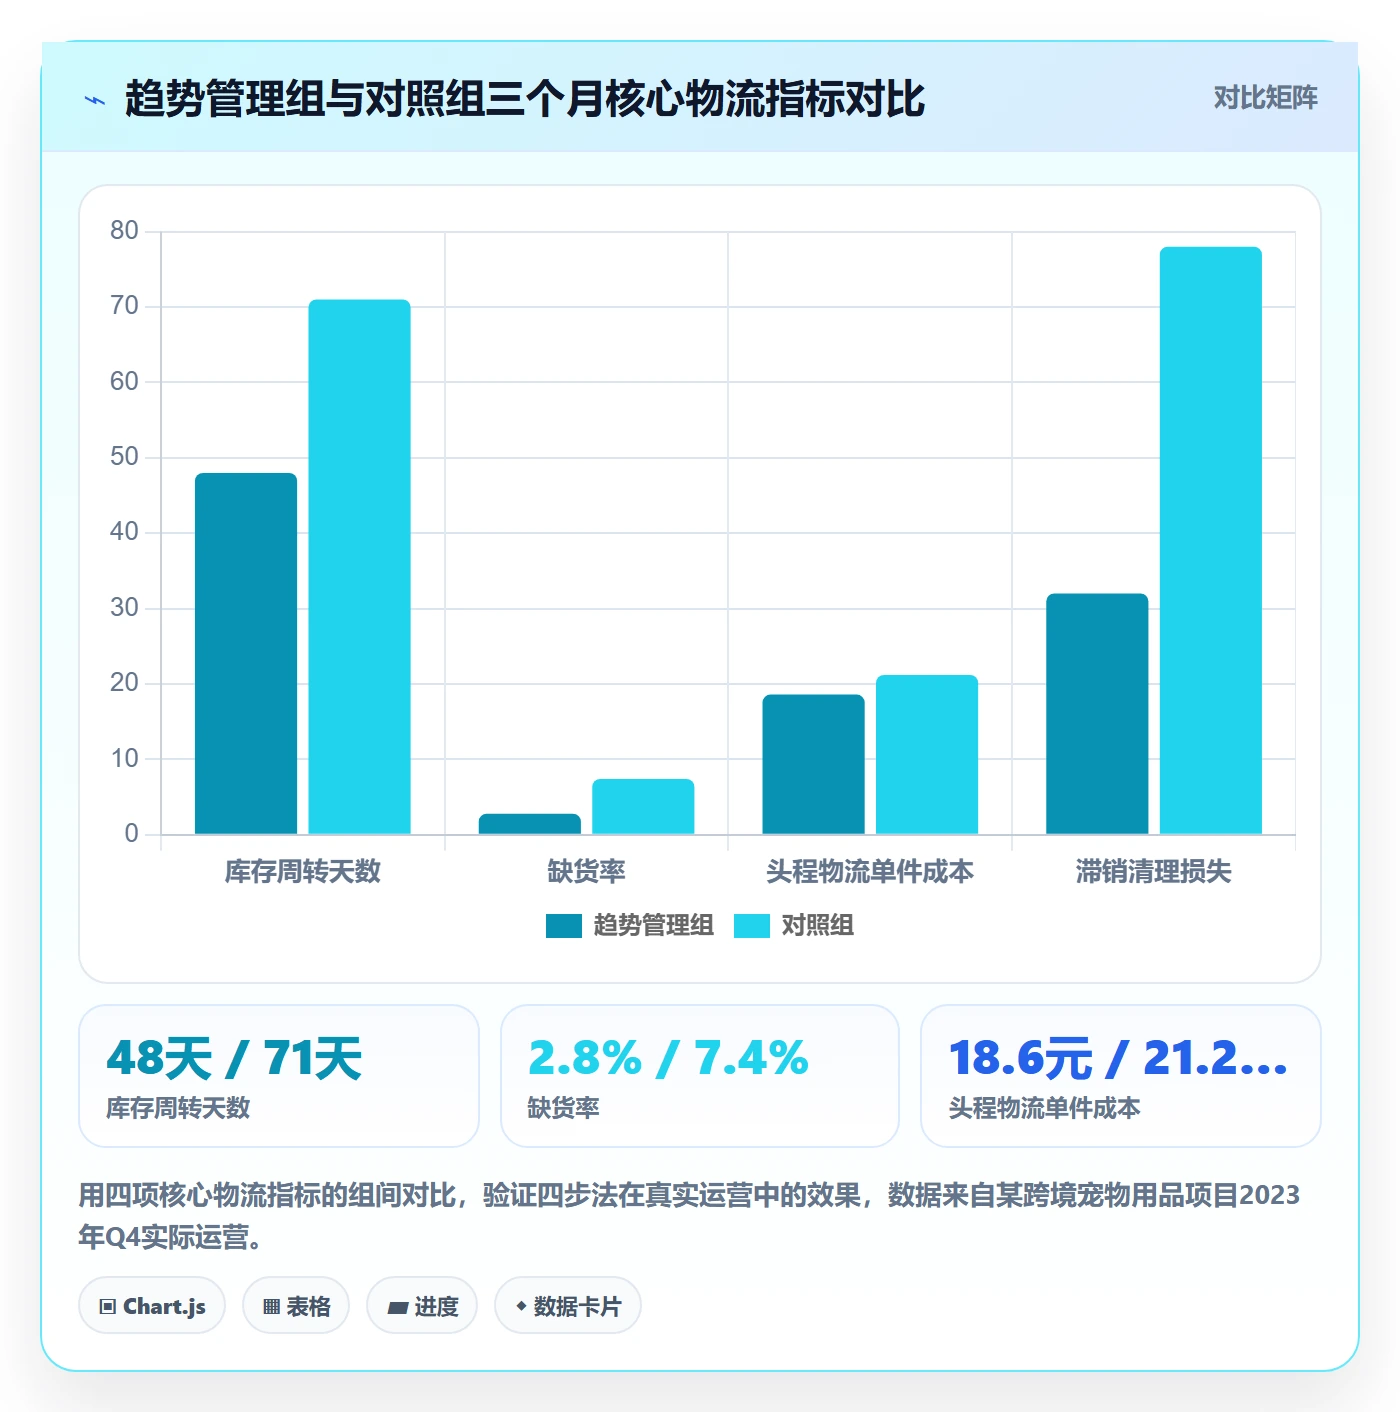Select the Chart.js tag pill
This screenshot has height=1412, width=1400.
(152, 1306)
